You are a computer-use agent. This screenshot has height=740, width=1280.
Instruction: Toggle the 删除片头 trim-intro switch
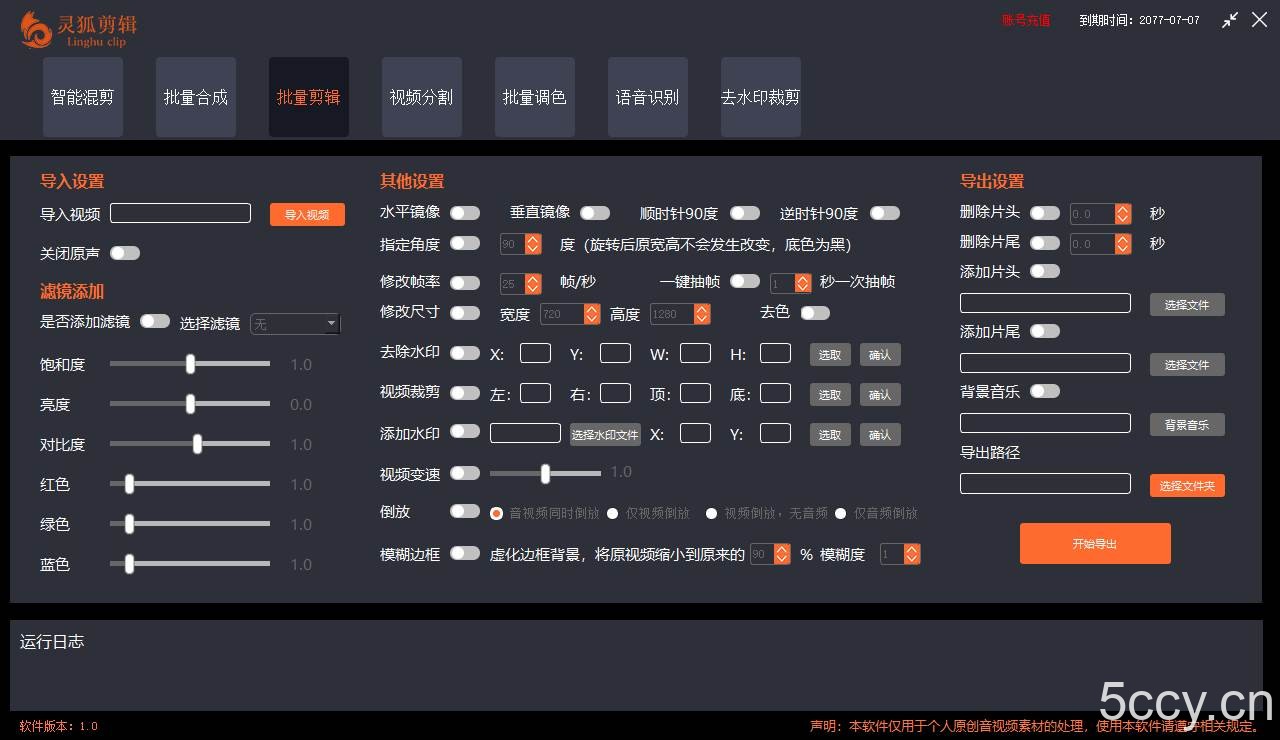point(1045,212)
